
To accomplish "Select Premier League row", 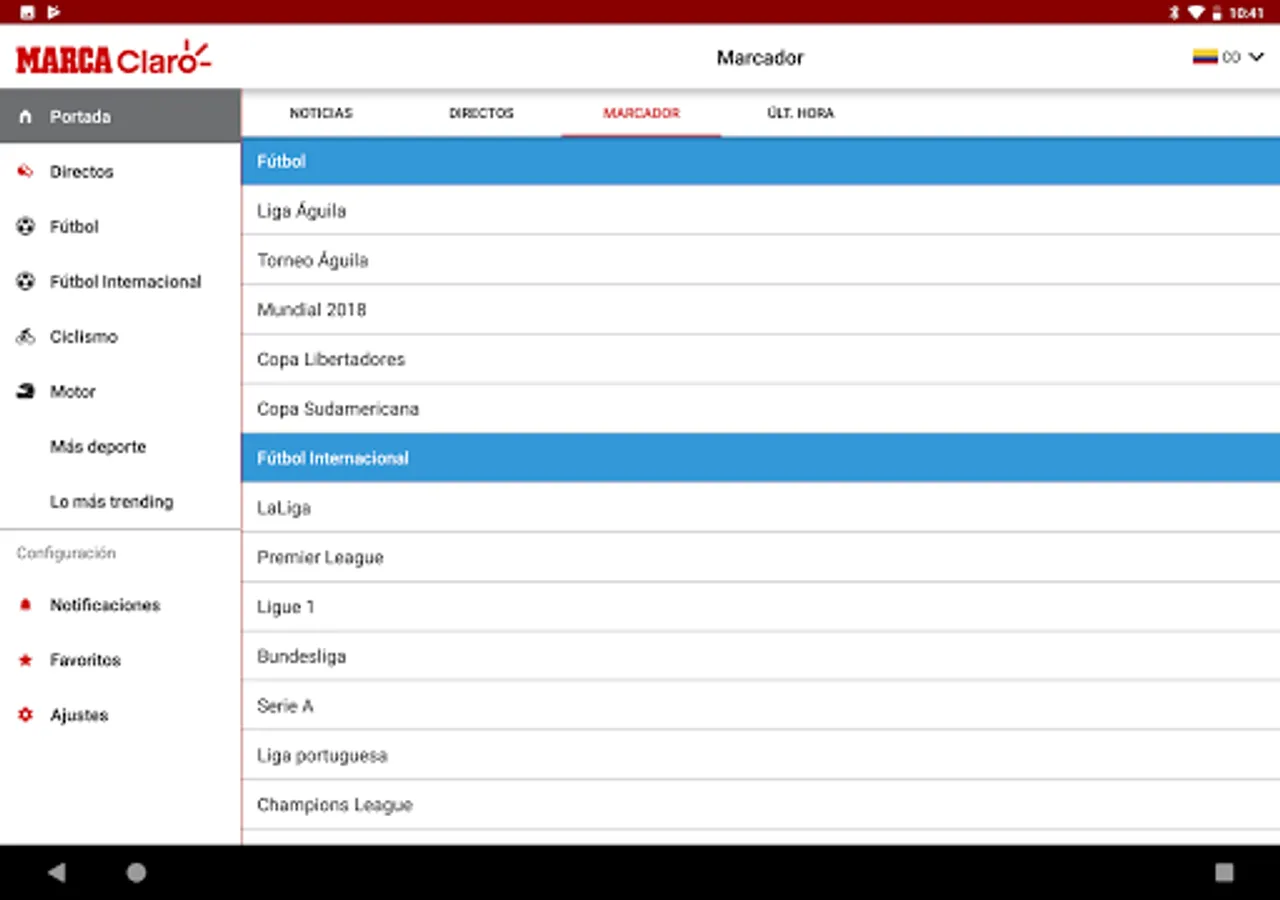I will 761,557.
